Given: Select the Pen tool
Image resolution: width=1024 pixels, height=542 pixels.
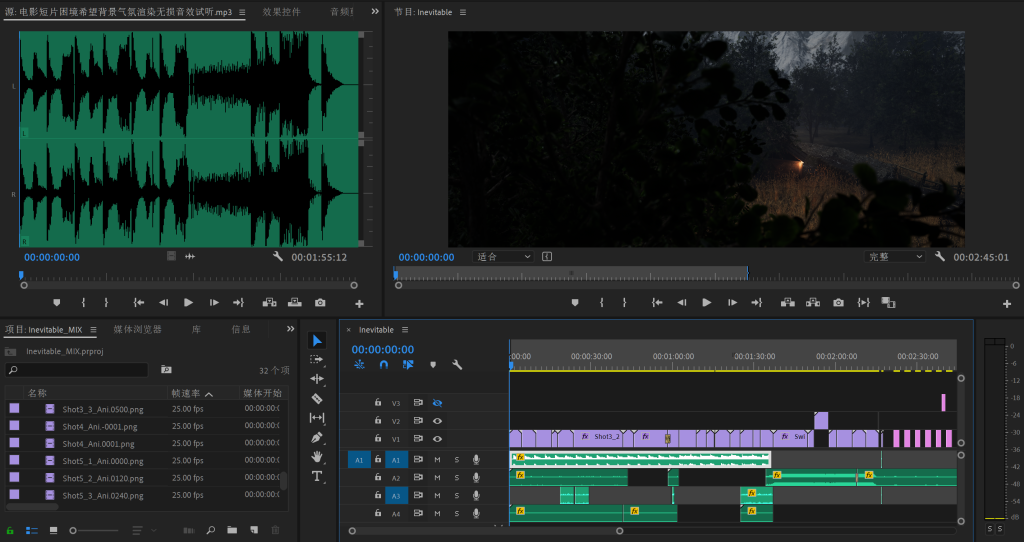Looking at the screenshot, I should (x=317, y=437).
